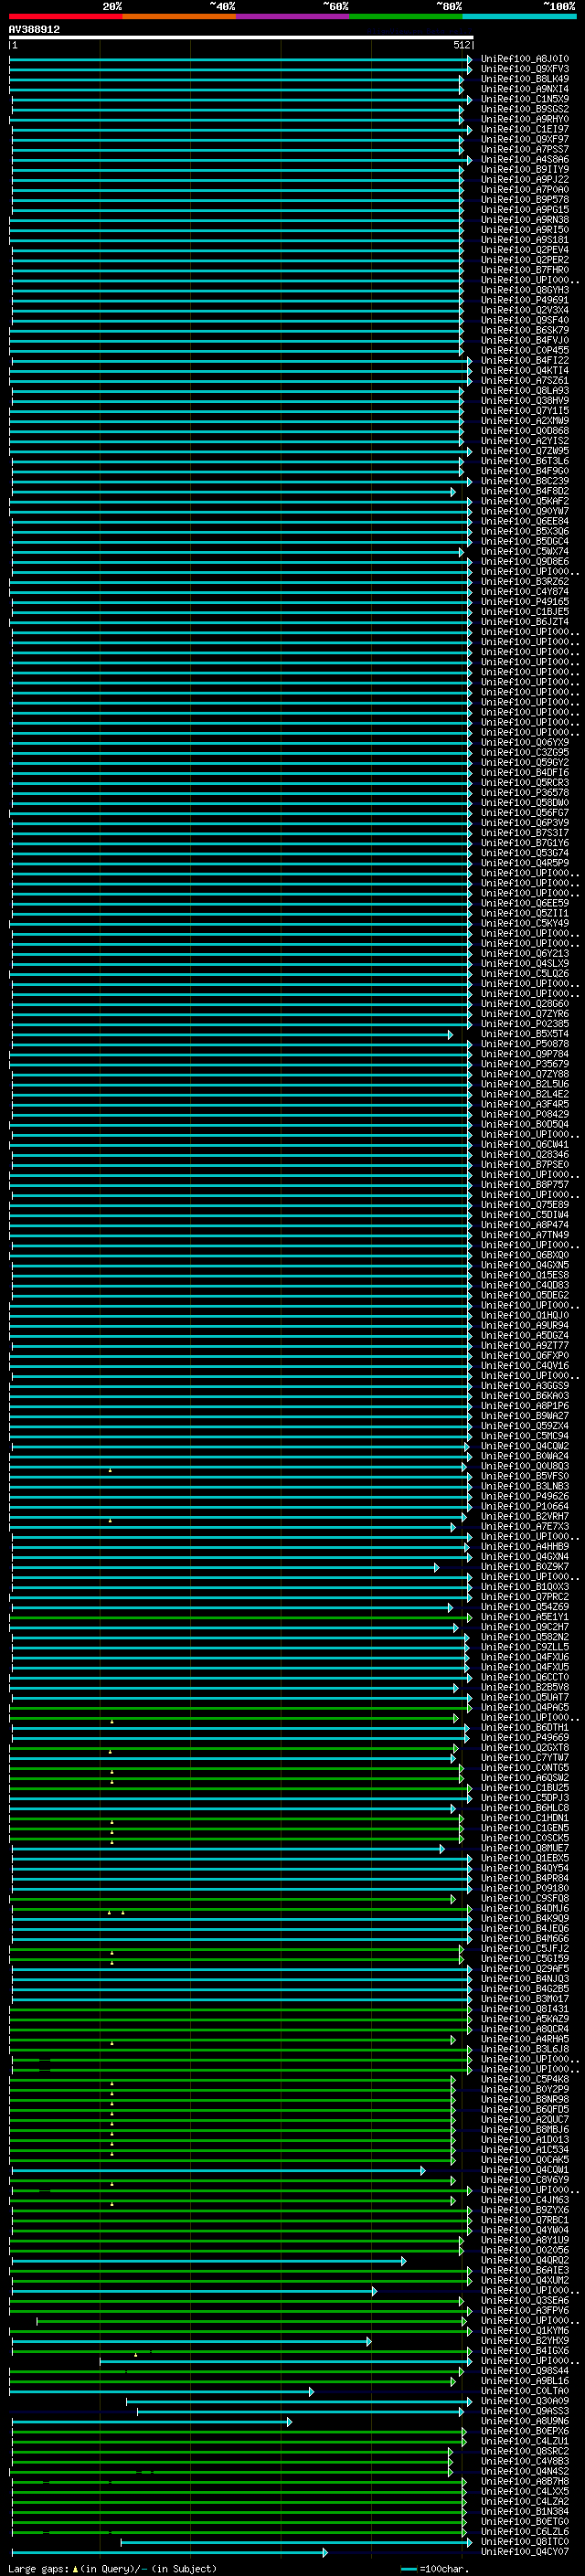Select UniRef100_A8P1P6 label

tap(525, 1406)
